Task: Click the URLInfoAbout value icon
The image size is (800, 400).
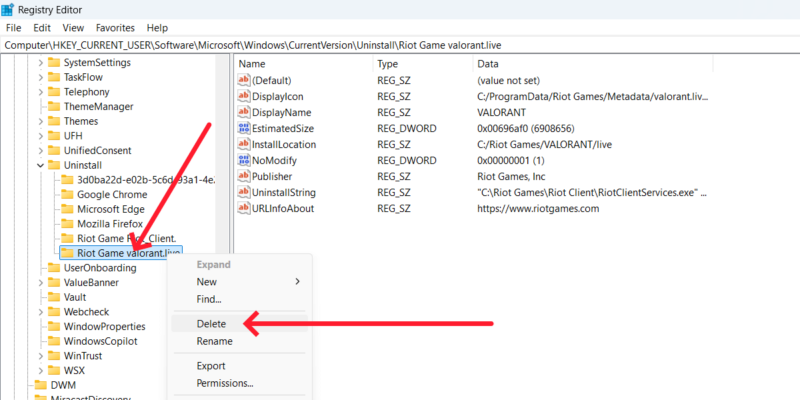Action: 244,209
